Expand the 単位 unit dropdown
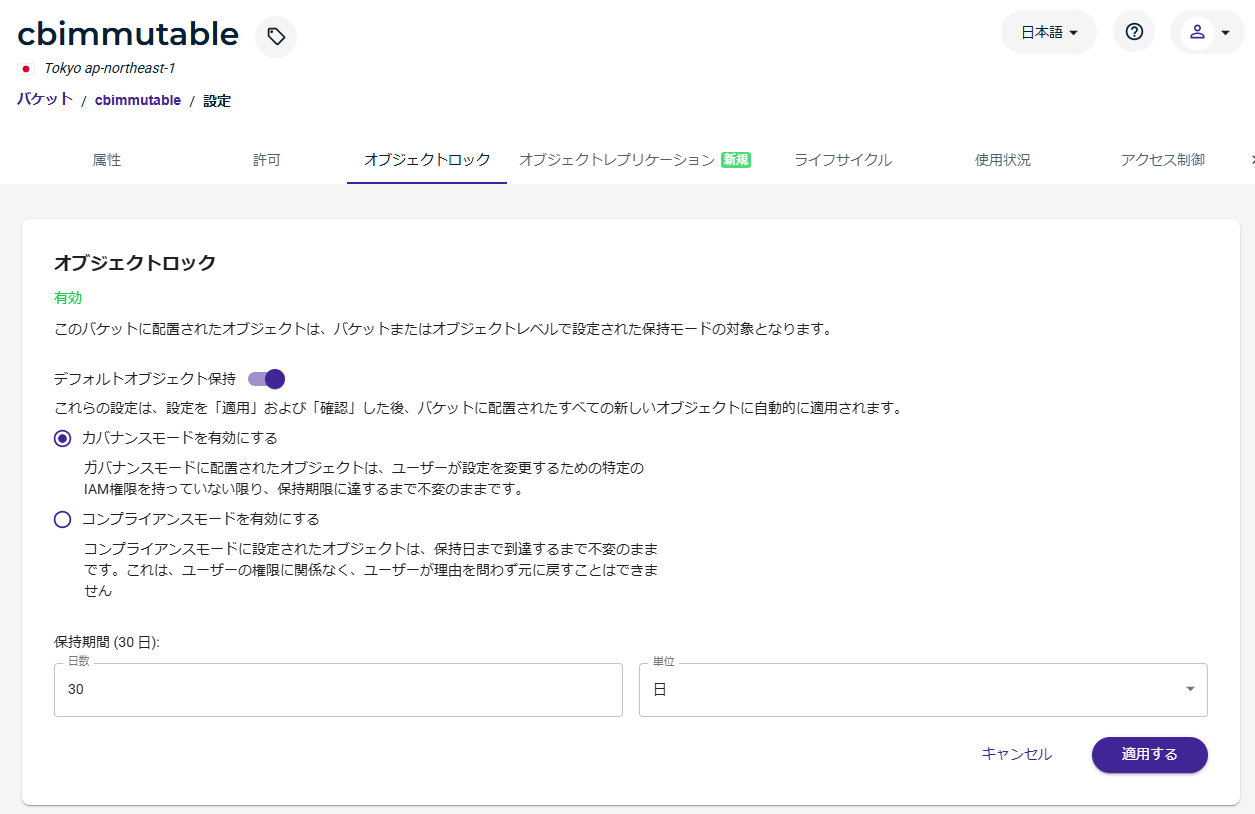Viewport: 1255px width, 814px height. (922, 690)
